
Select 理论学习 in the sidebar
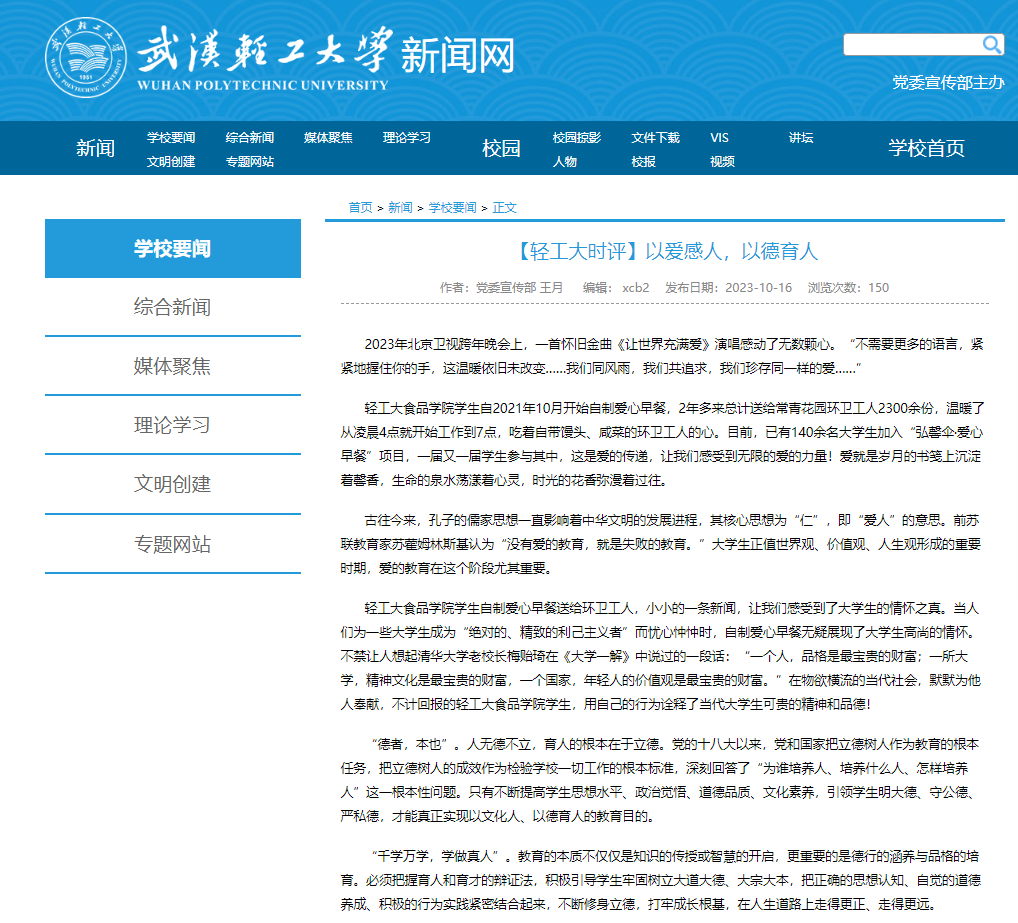pos(173,425)
